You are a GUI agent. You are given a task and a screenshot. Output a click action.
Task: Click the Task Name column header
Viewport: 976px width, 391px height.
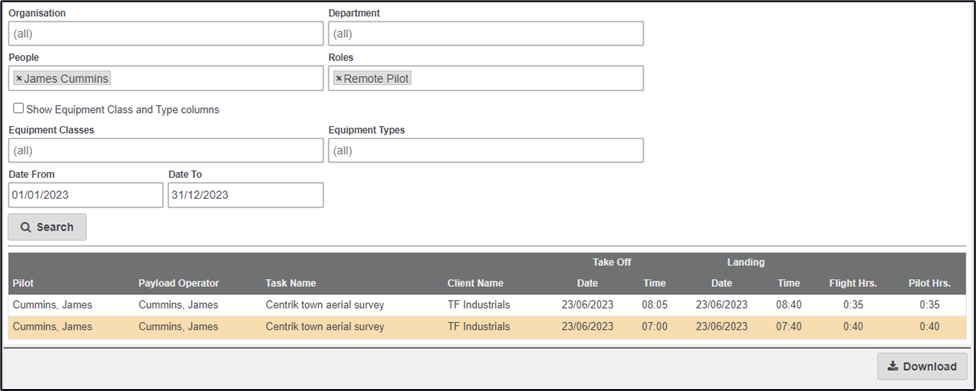291,283
